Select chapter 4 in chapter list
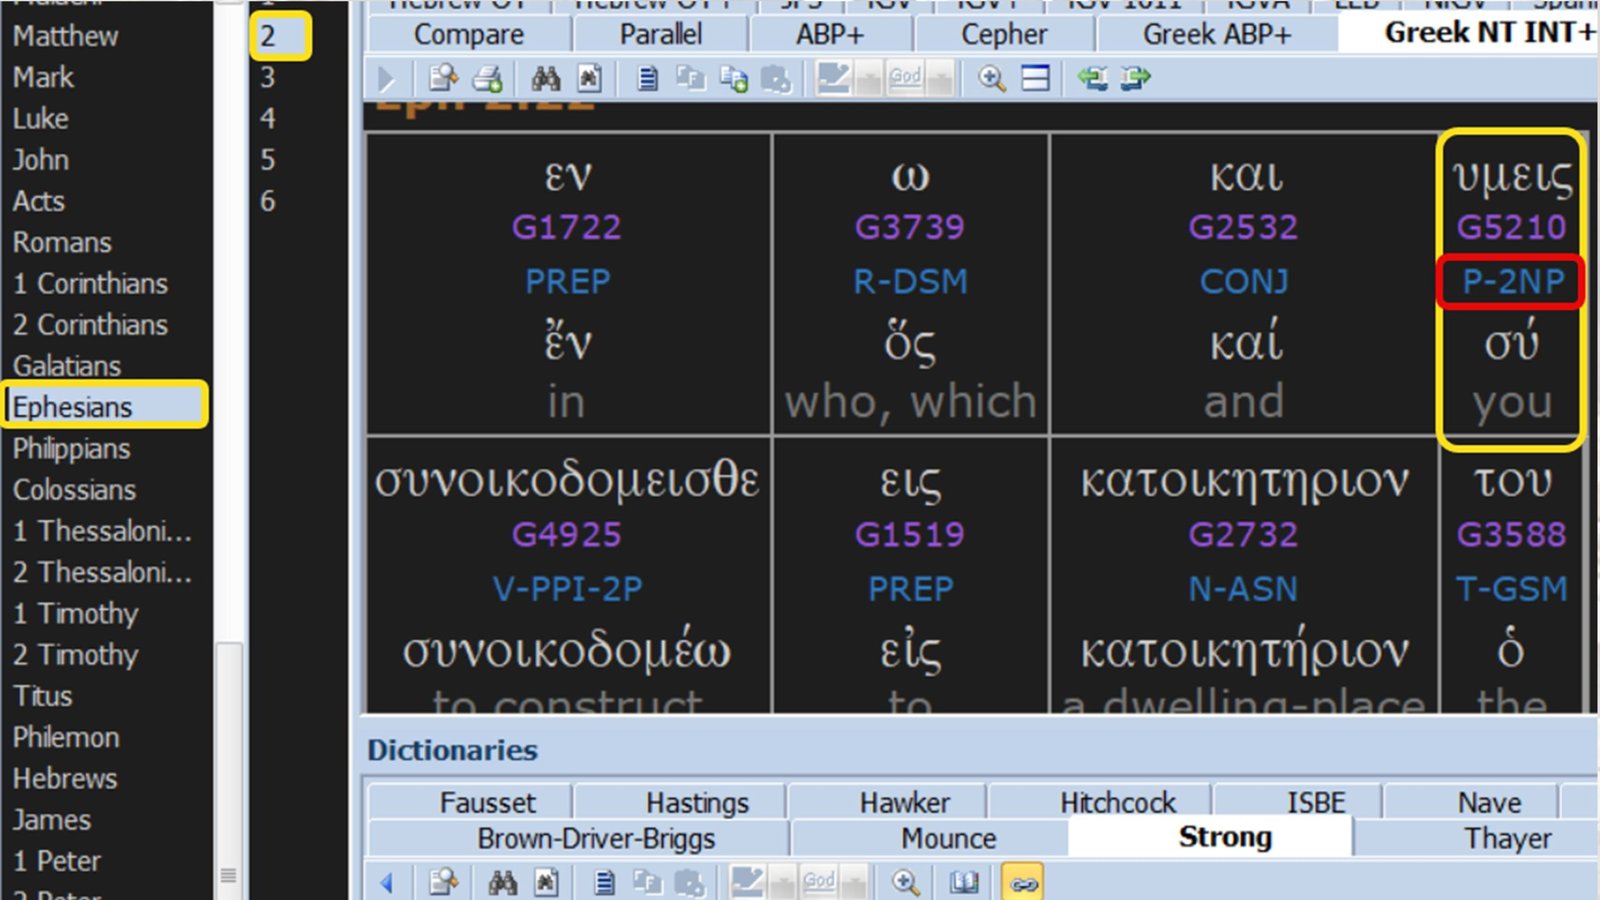The width and height of the screenshot is (1600, 900). (x=268, y=119)
